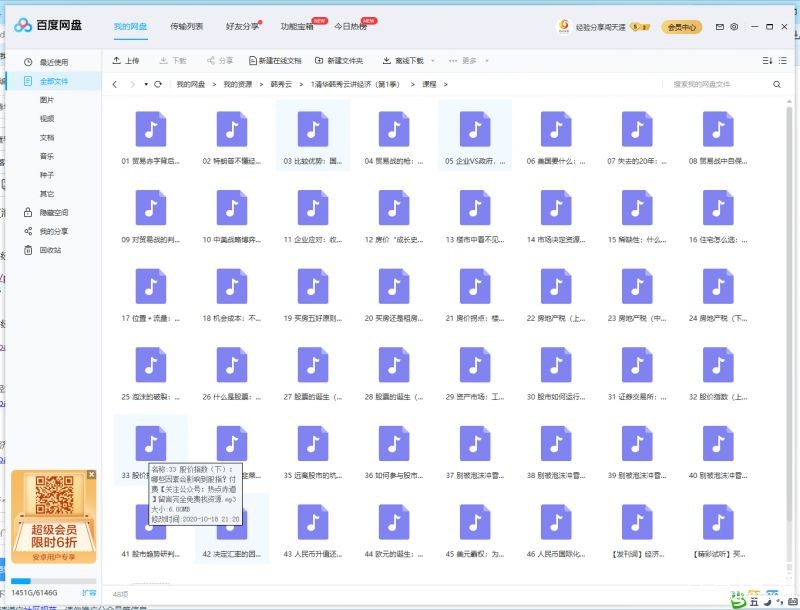Click the 下载 download button
The height and width of the screenshot is (610, 800).
(173, 61)
